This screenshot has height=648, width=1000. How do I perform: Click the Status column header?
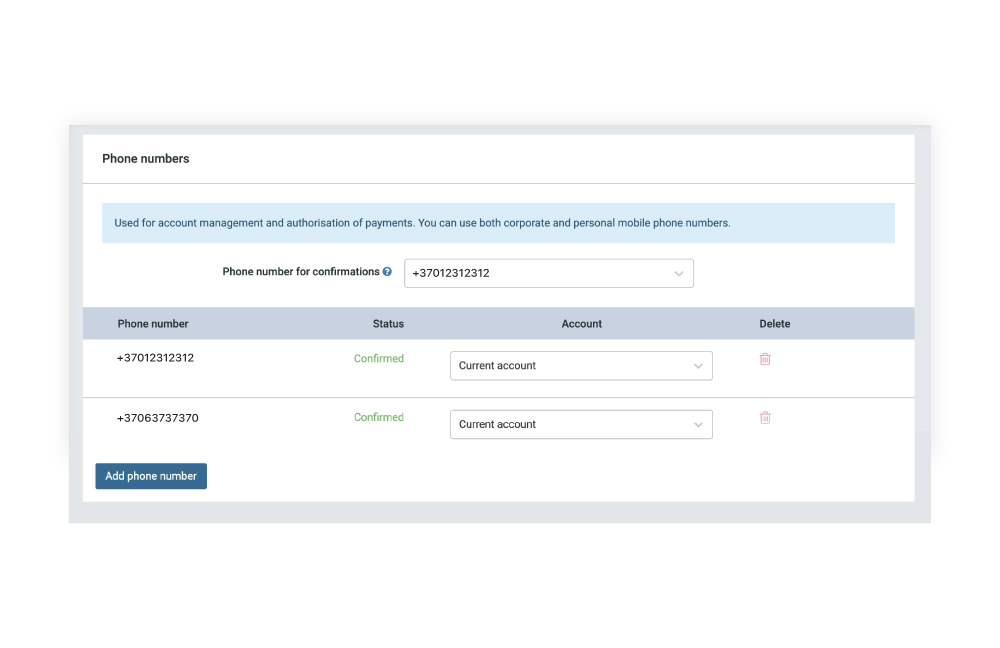click(x=388, y=324)
